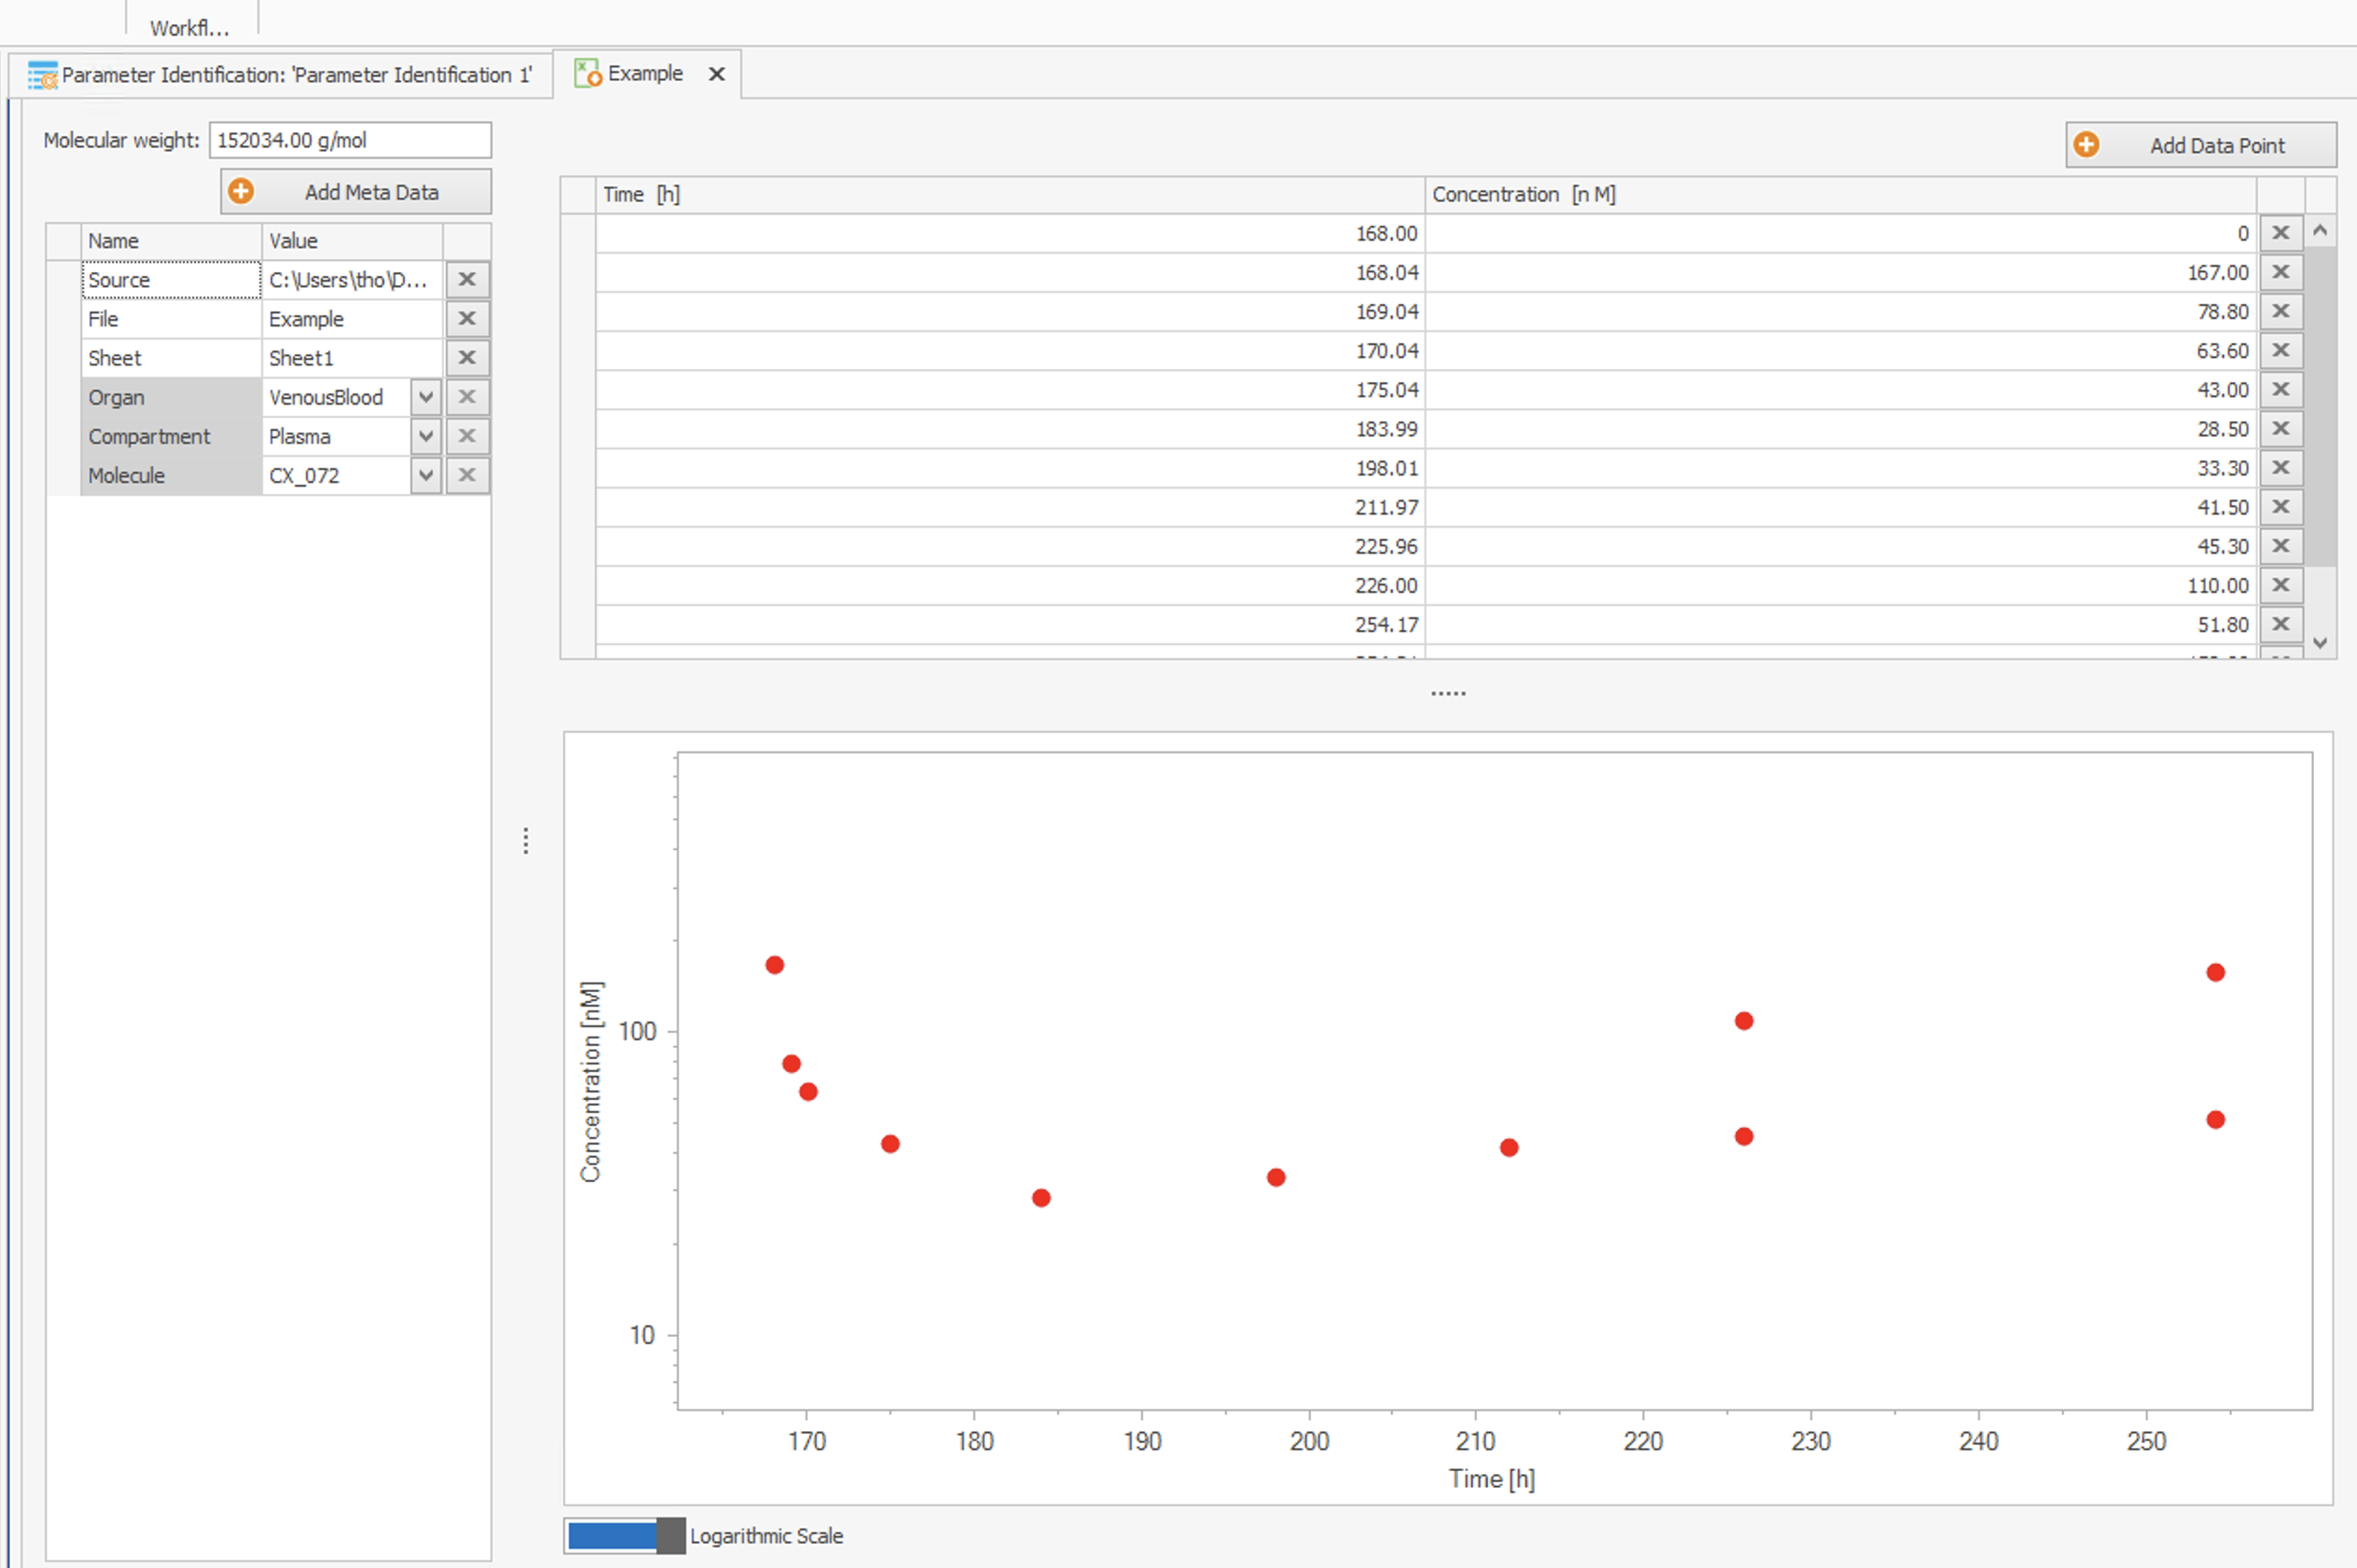
Task: Remove the data point at time 183.99
Action: pos(2281,428)
